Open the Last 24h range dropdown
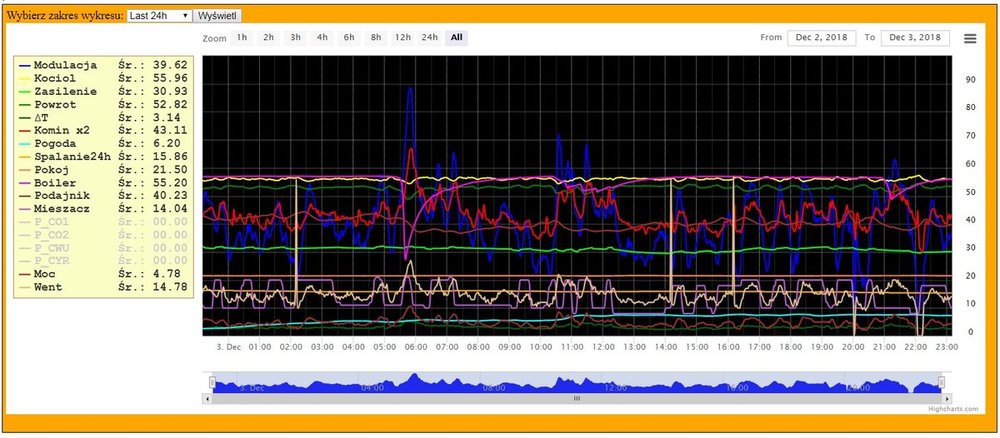 [160, 16]
